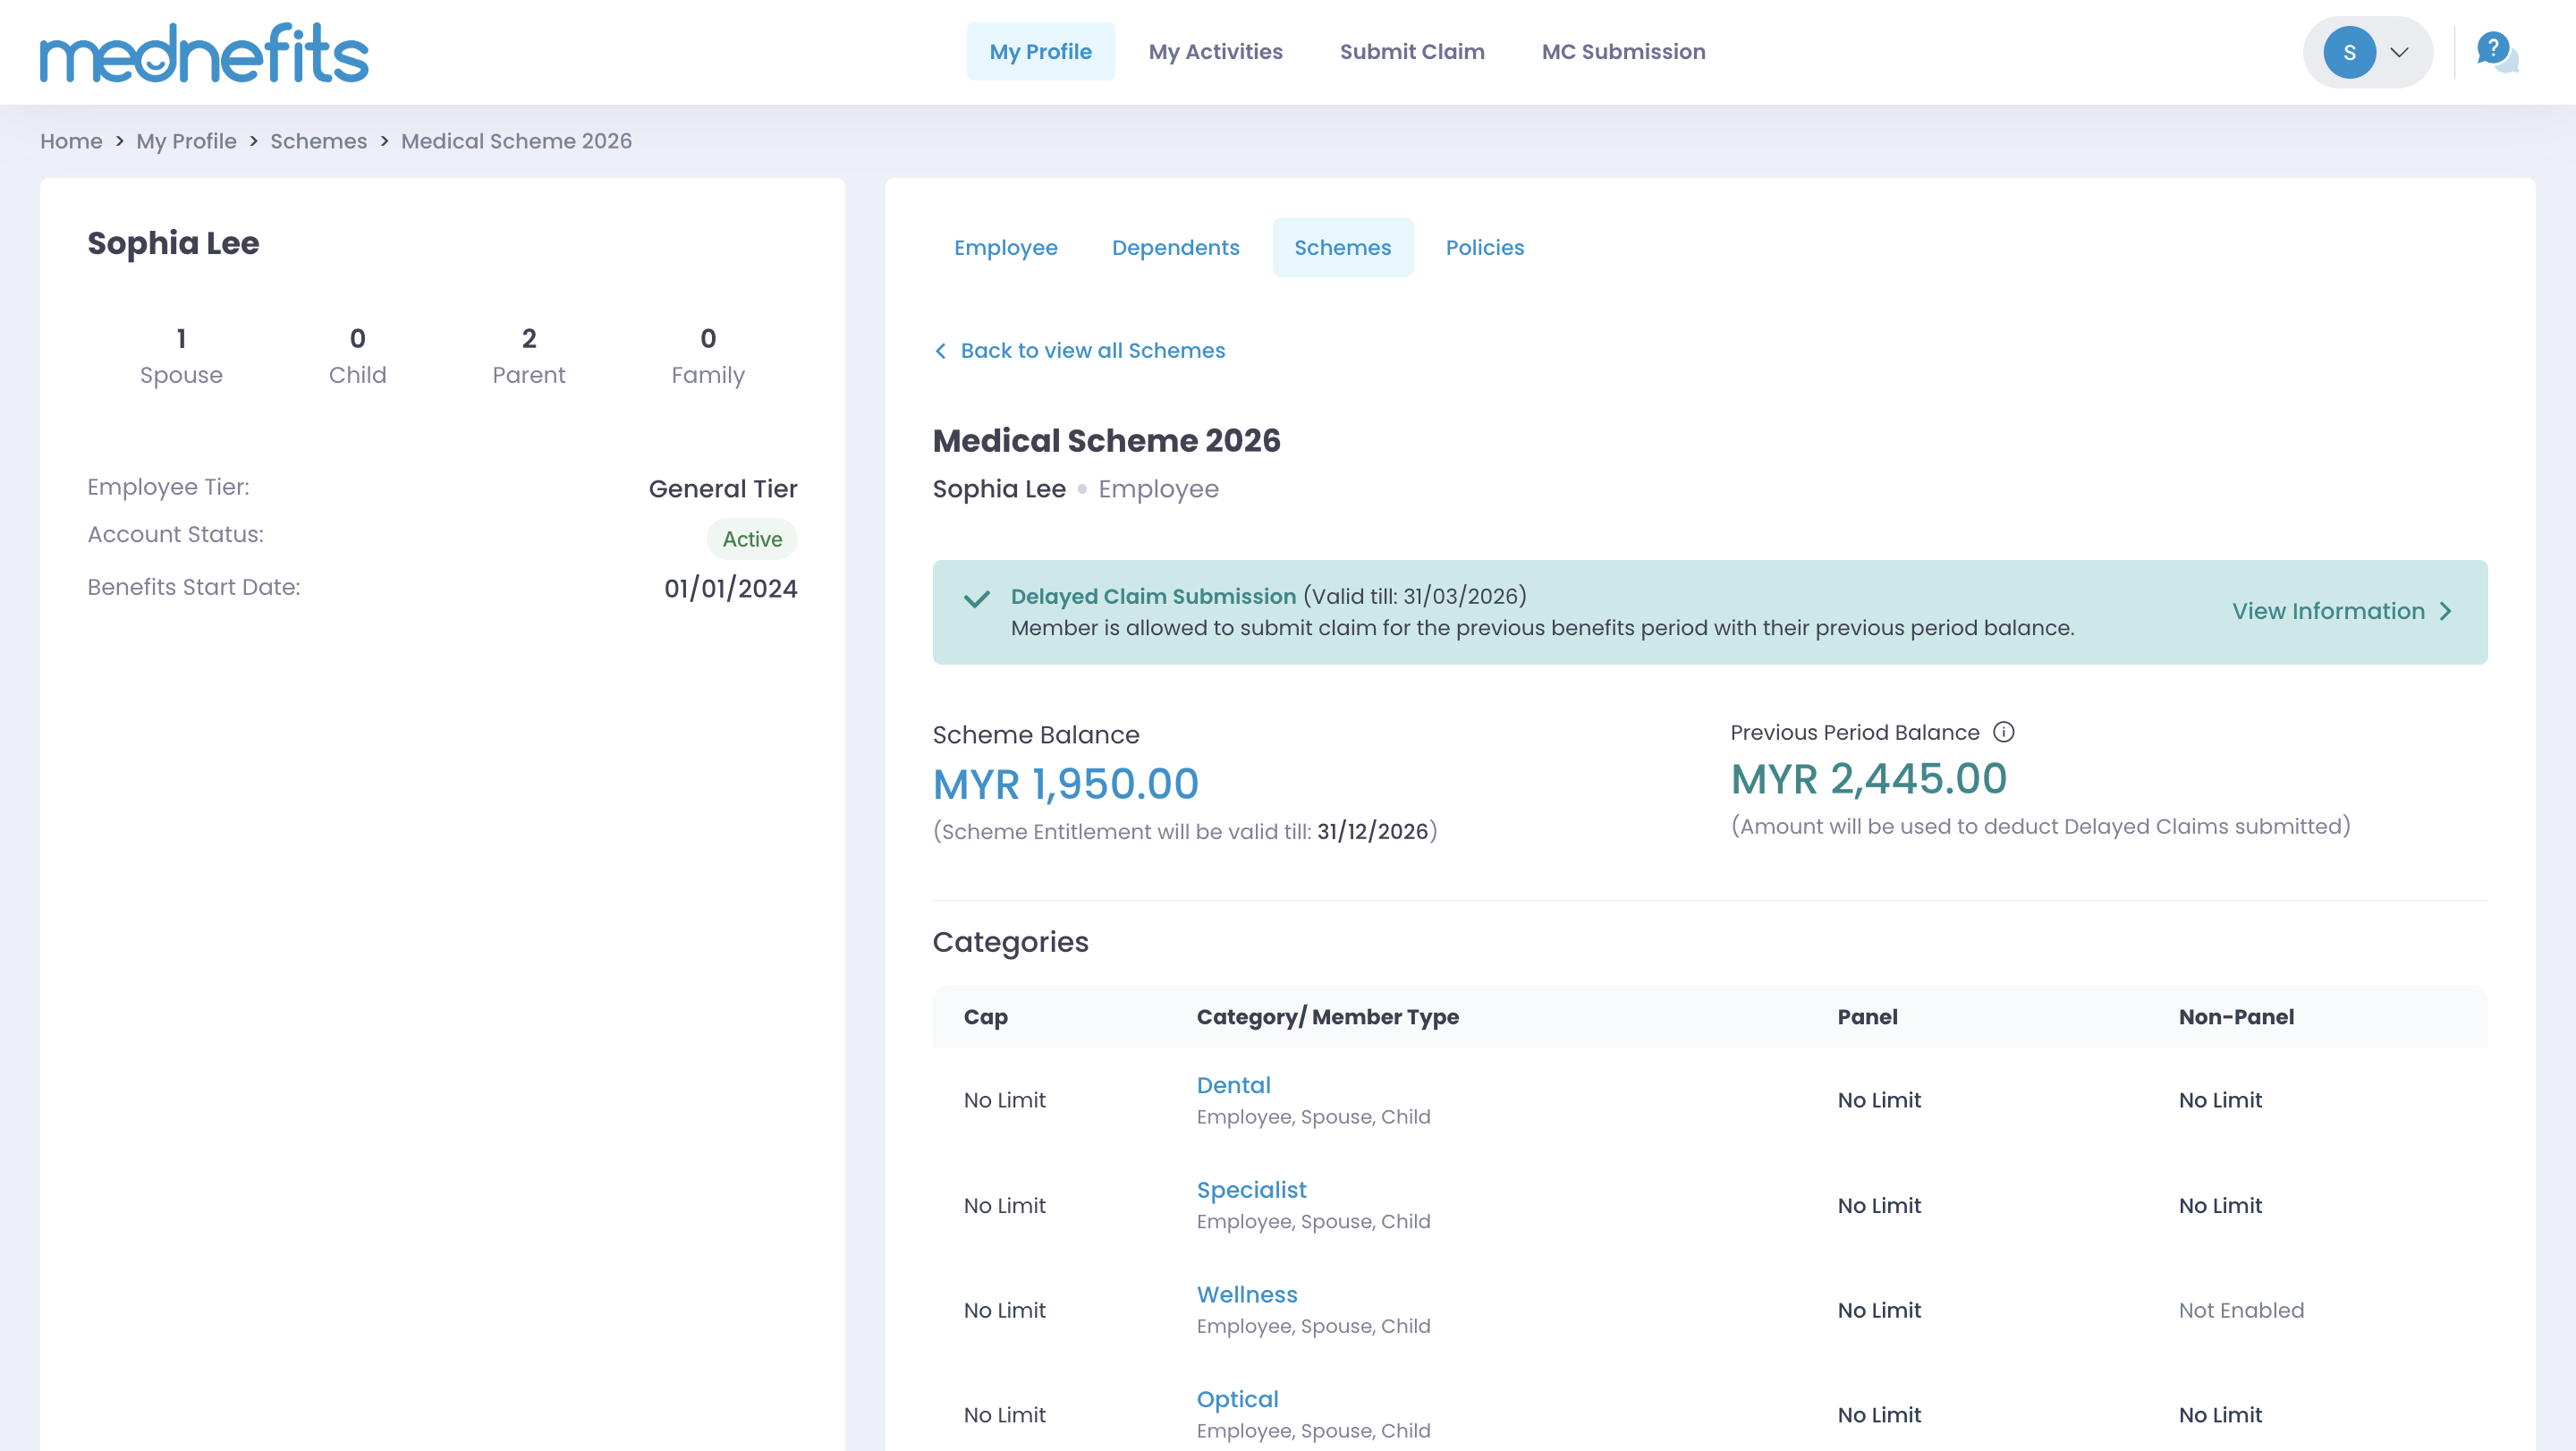Go to Submit Claim page

pos(1411,52)
